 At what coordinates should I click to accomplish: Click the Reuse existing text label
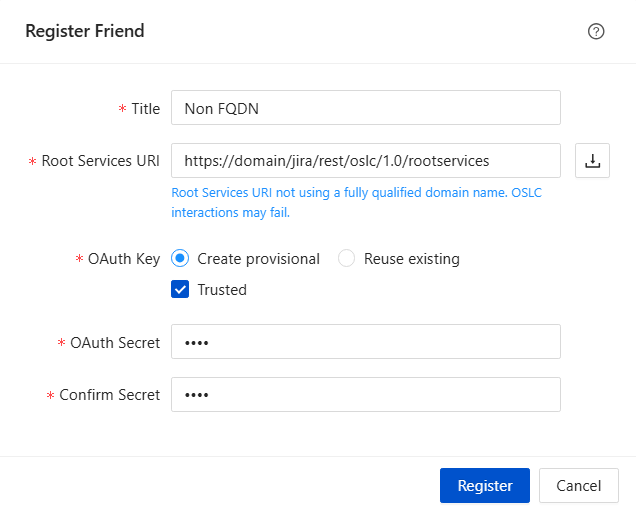411,258
